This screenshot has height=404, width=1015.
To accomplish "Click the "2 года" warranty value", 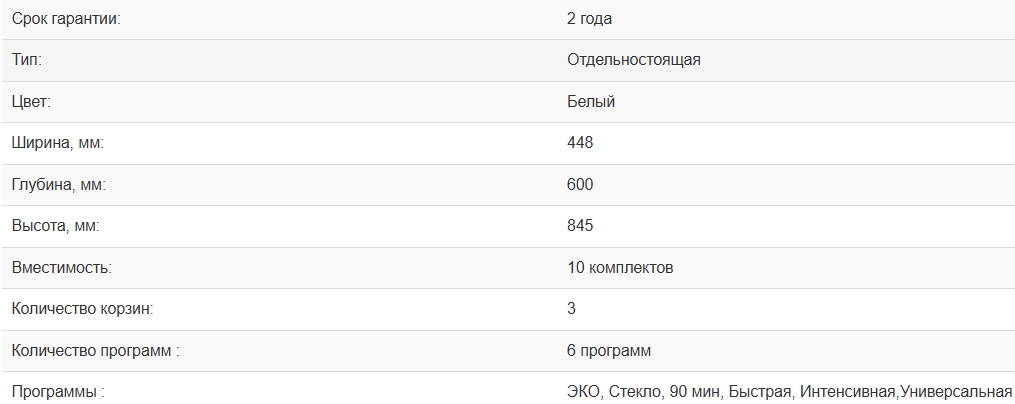I will coord(589,18).
